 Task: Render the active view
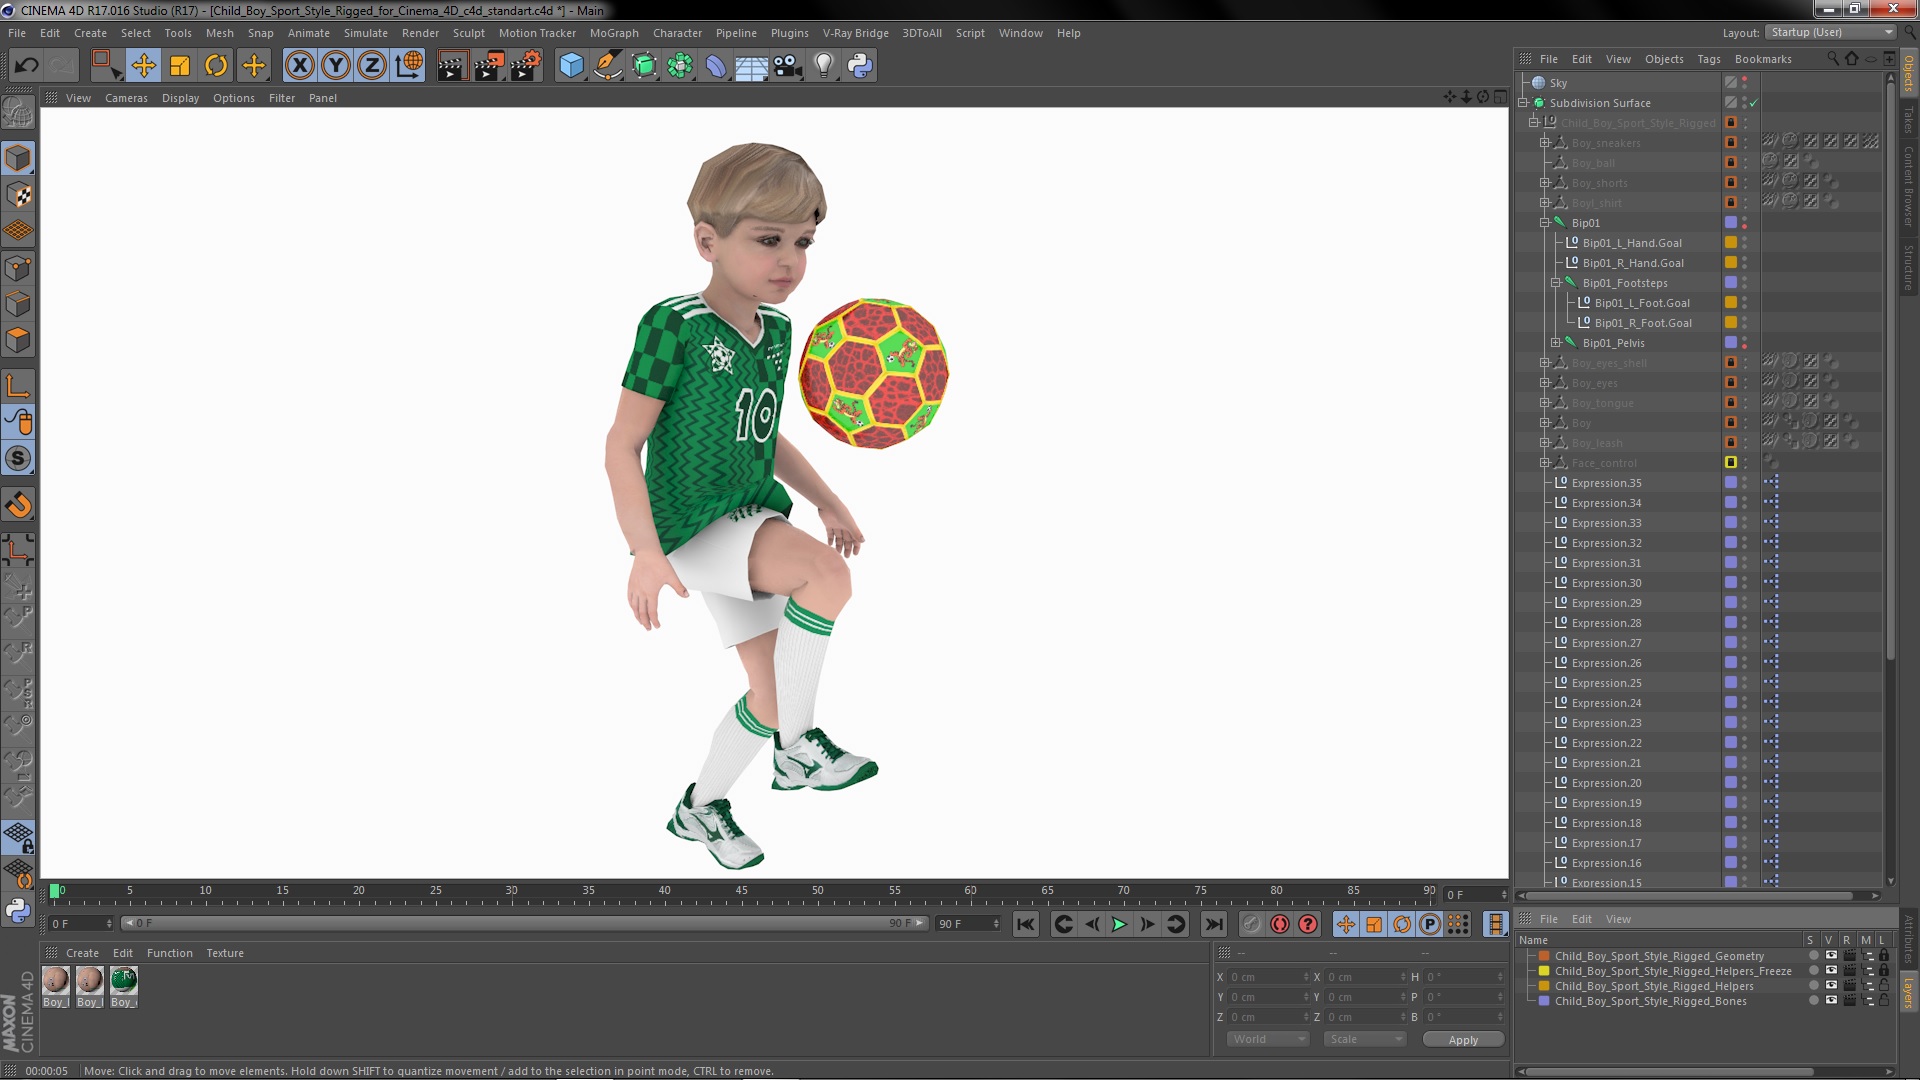[451, 66]
